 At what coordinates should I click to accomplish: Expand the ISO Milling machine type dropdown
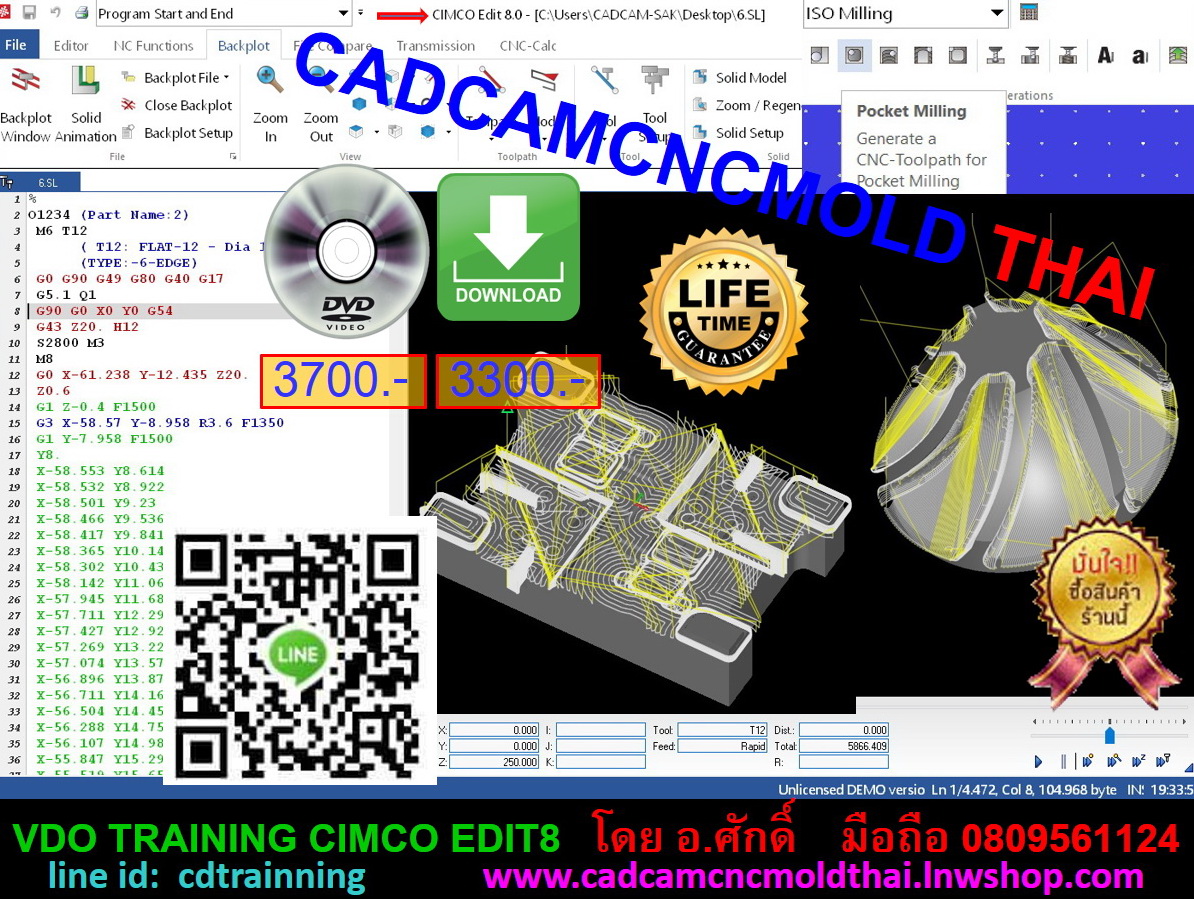pyautogui.click(x=996, y=13)
